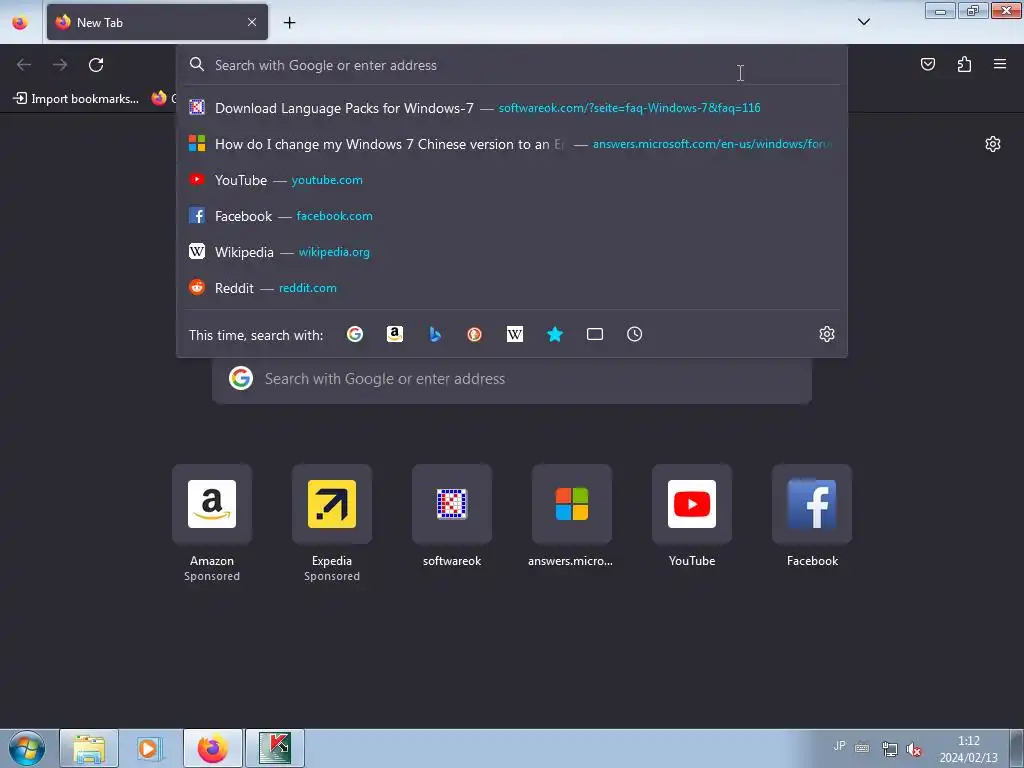Search this time with Amazon
This screenshot has height=768, width=1024.
394,334
